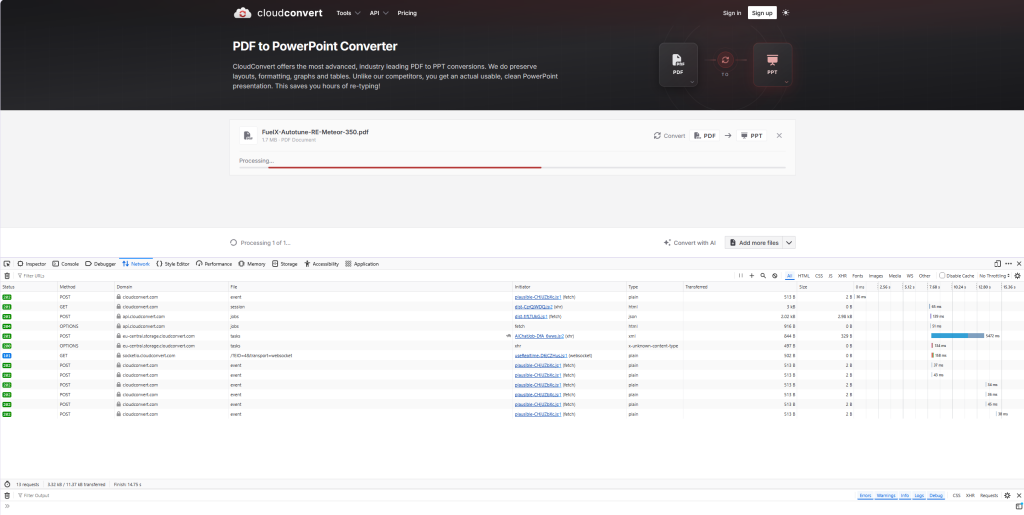Click the PDF file icon beside filename
The width and height of the screenshot is (1024, 515).
pyautogui.click(x=248, y=136)
